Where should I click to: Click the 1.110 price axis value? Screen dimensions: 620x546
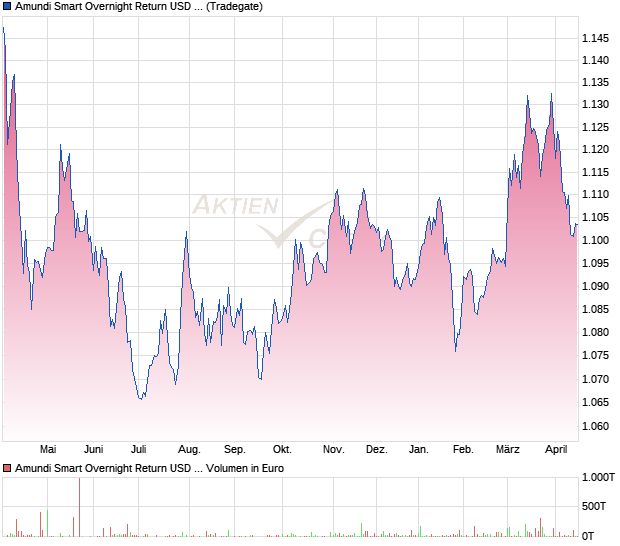[595, 195]
